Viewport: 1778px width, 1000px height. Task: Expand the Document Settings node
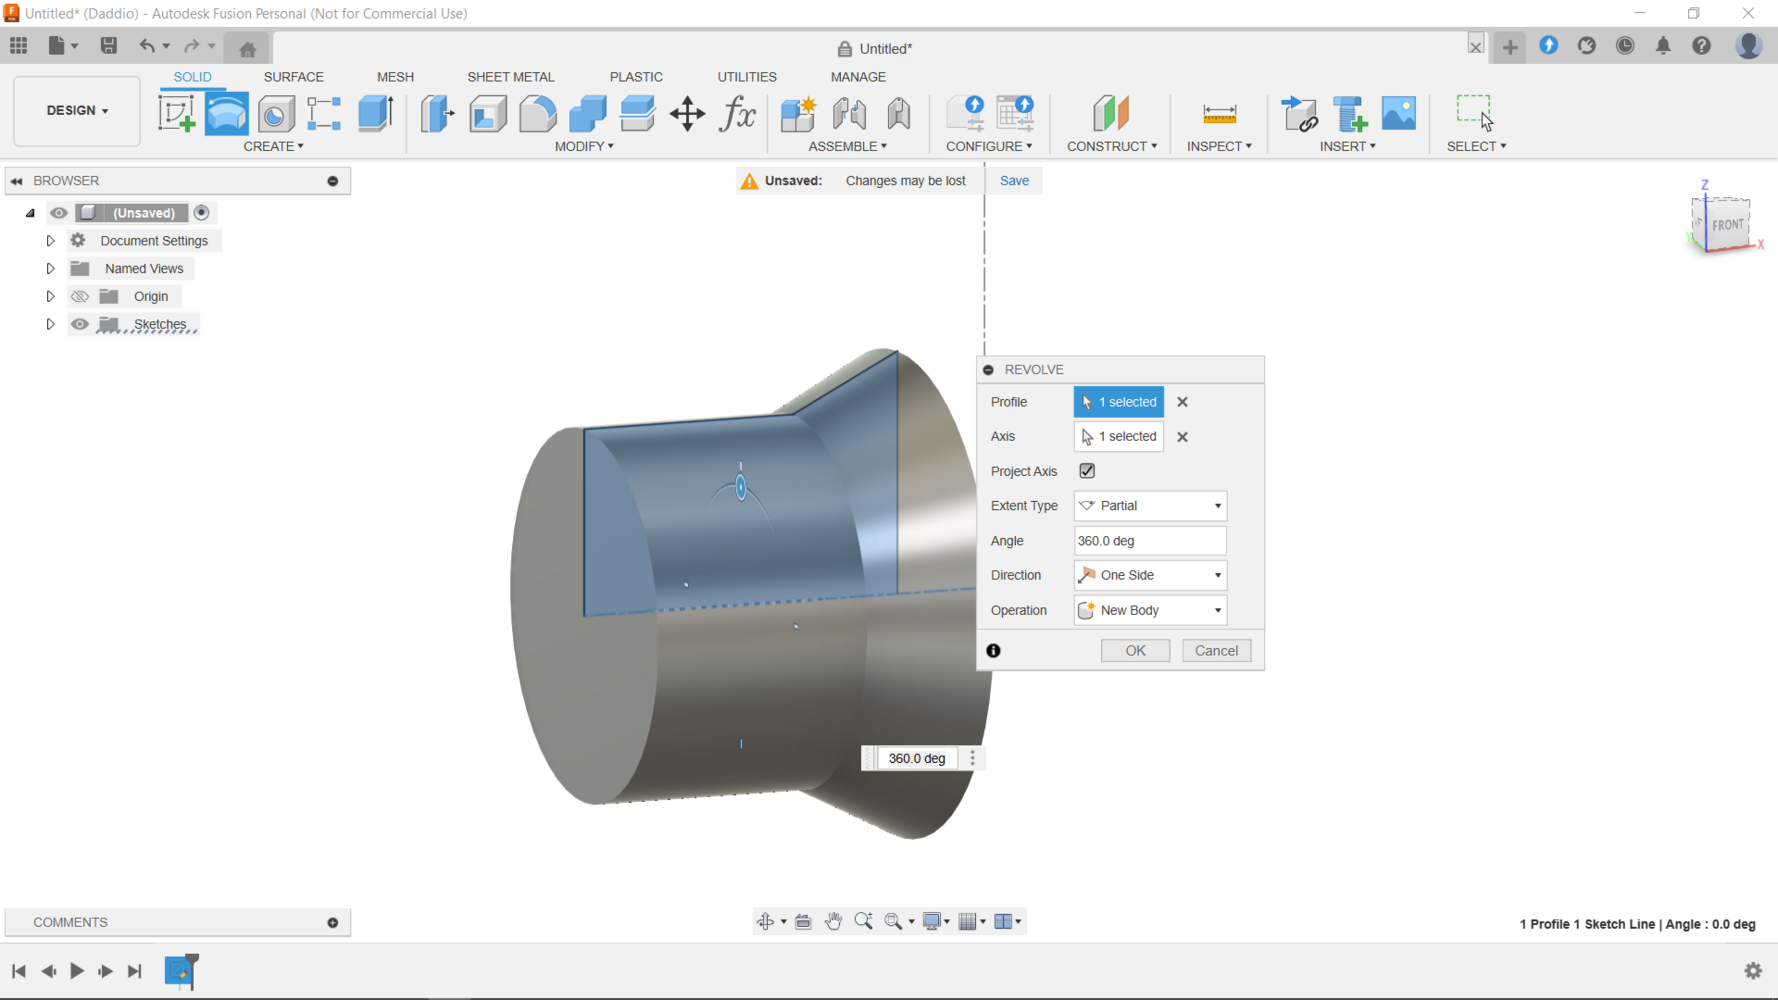click(50, 241)
